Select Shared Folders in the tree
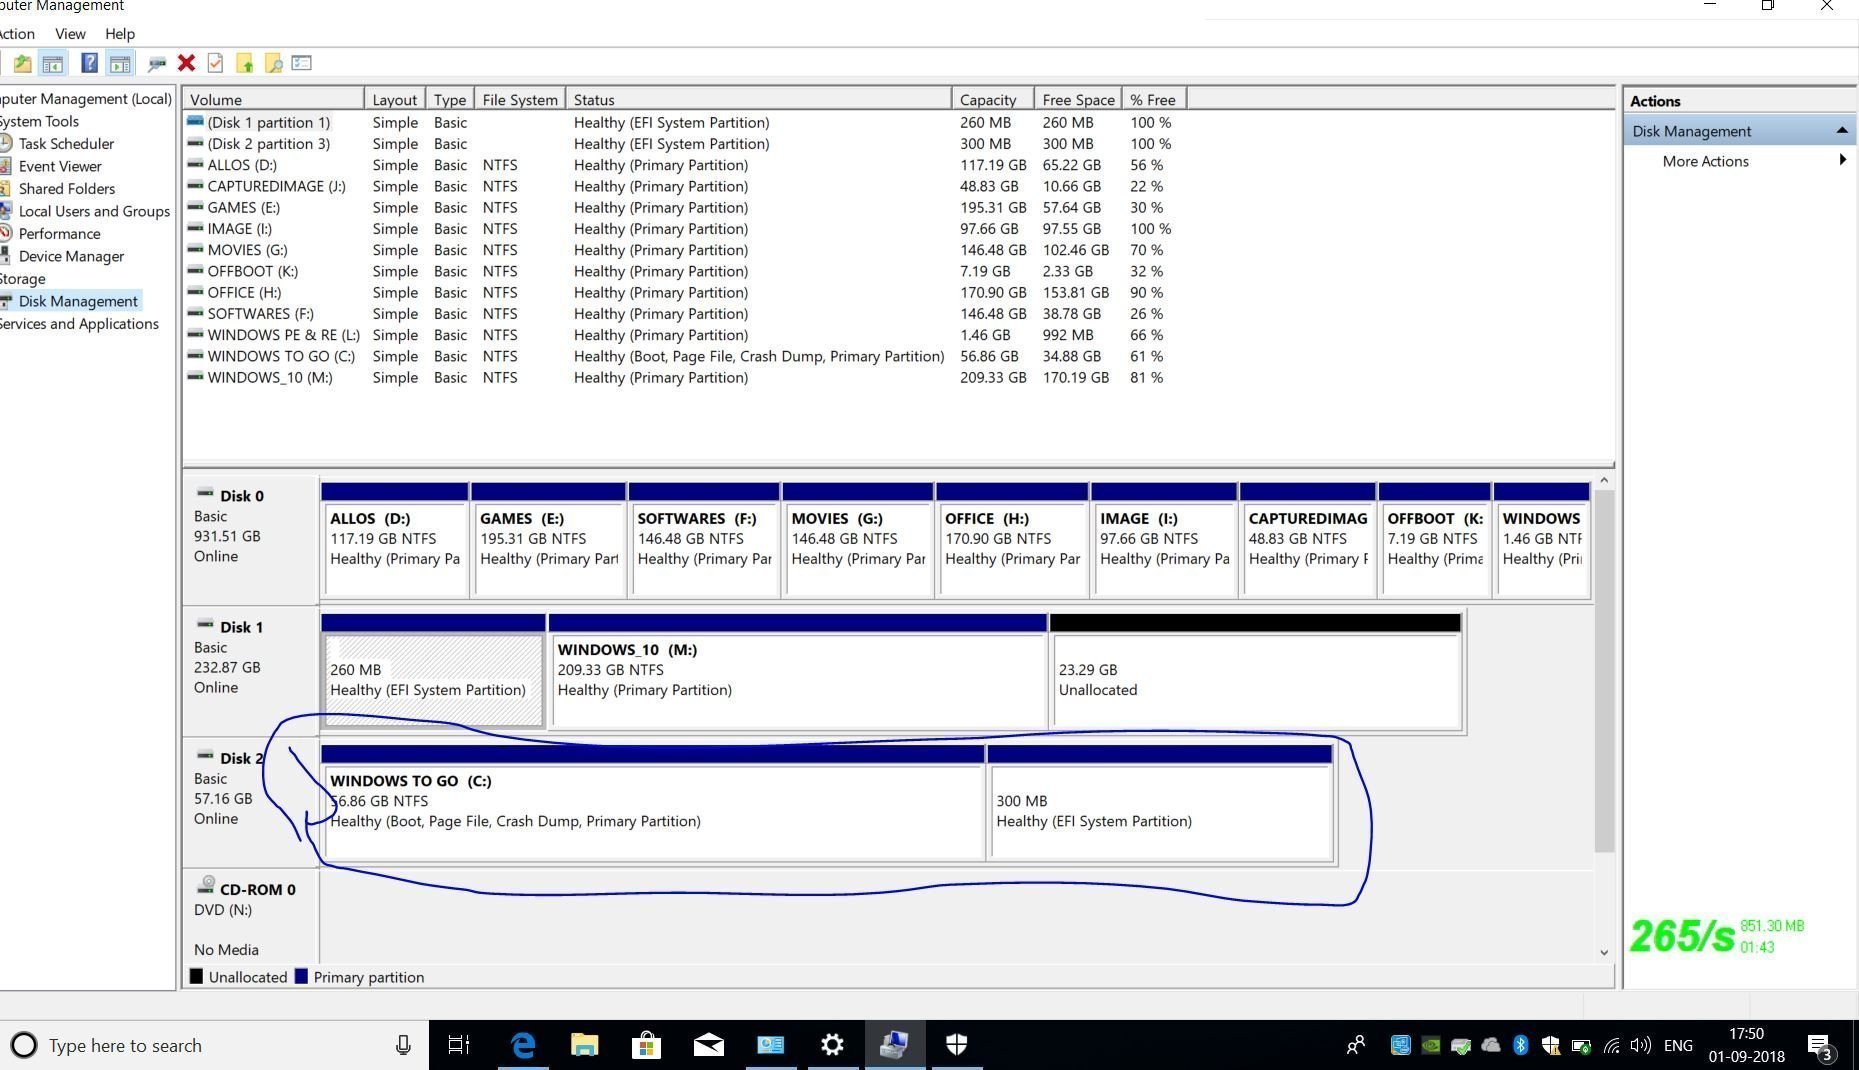Image resolution: width=1859 pixels, height=1070 pixels. coord(66,188)
